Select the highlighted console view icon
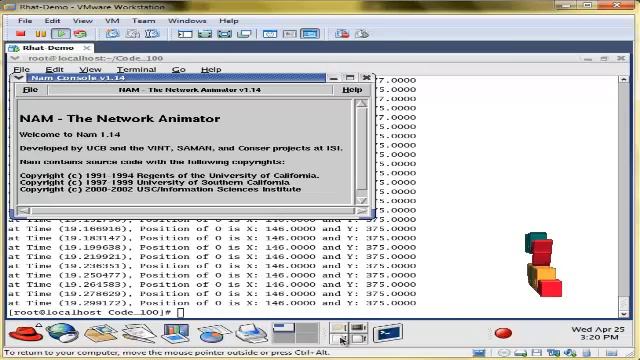 [310, 34]
